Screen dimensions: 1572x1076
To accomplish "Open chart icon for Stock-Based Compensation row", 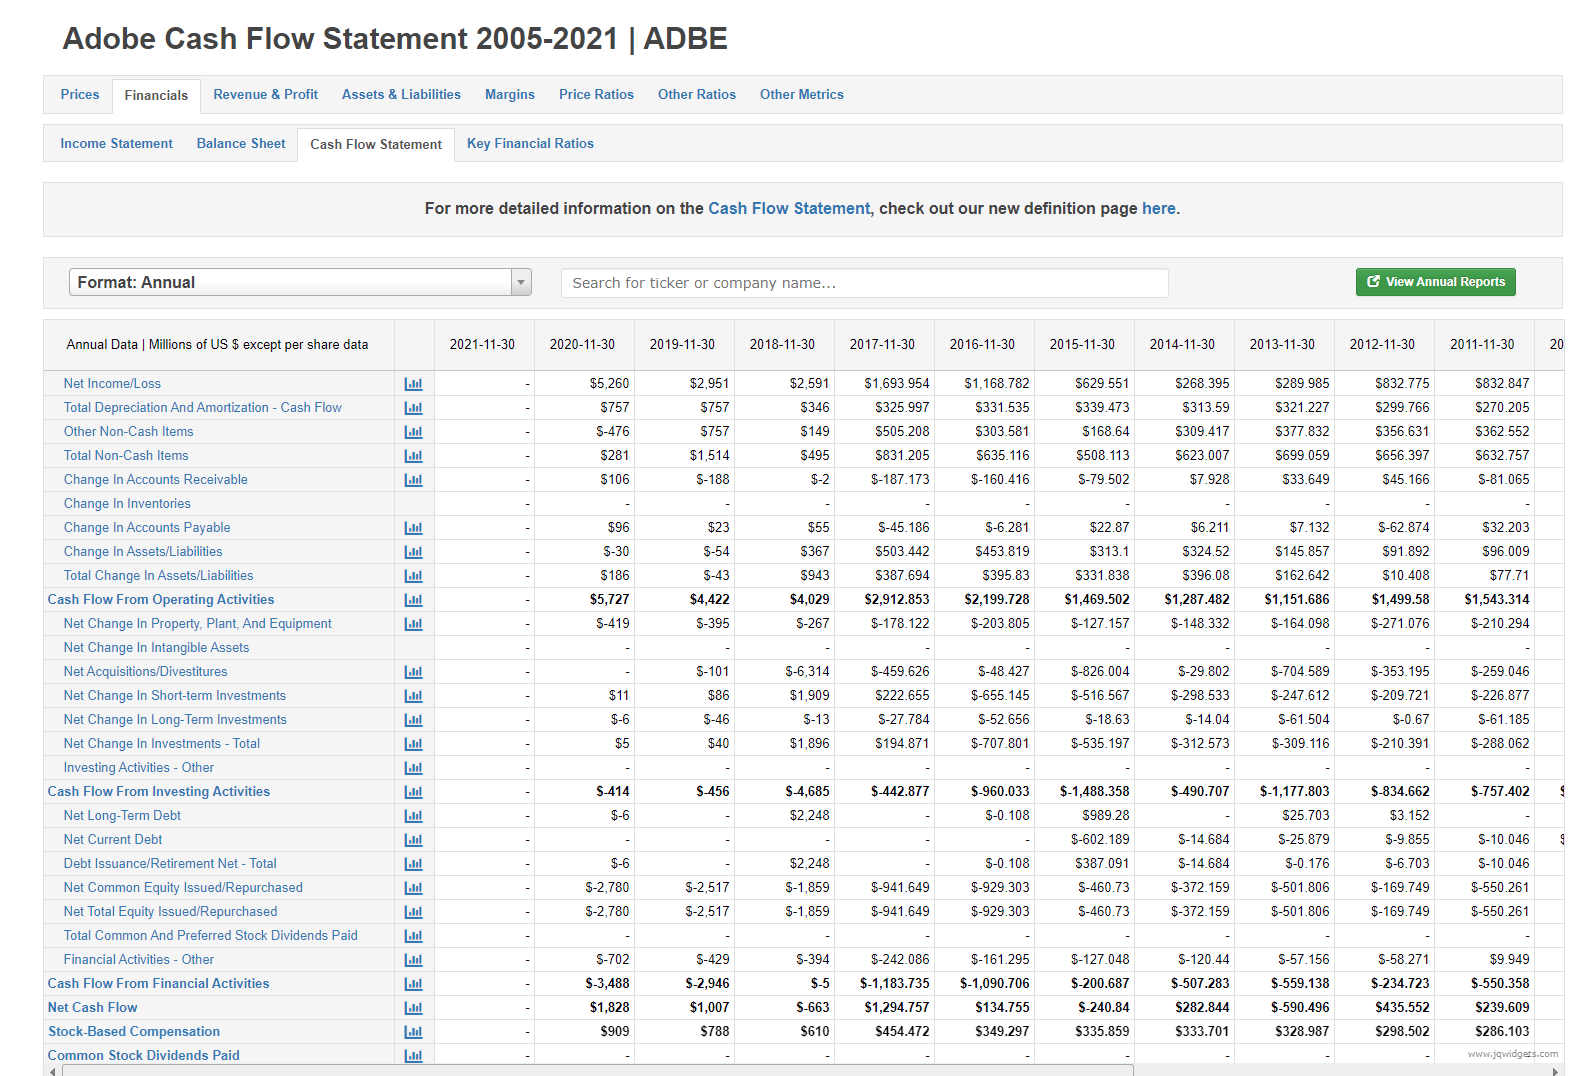I will point(413,1032).
